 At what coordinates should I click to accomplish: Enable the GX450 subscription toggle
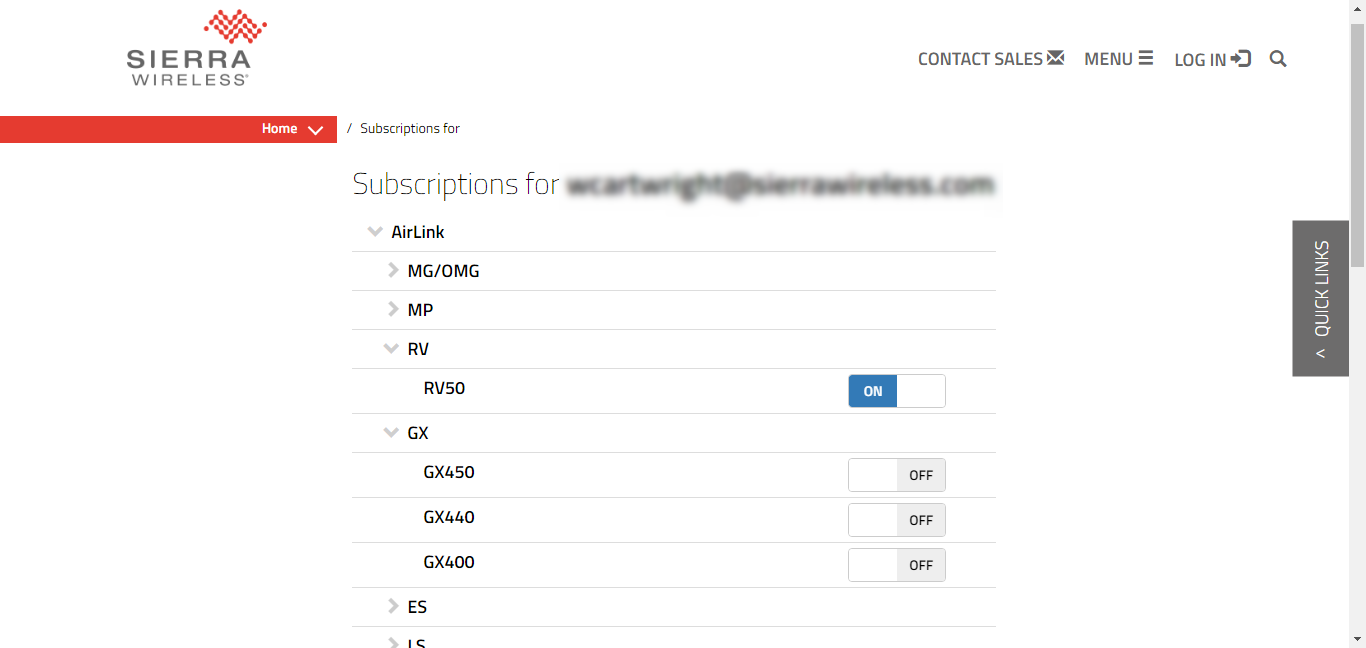click(896, 475)
